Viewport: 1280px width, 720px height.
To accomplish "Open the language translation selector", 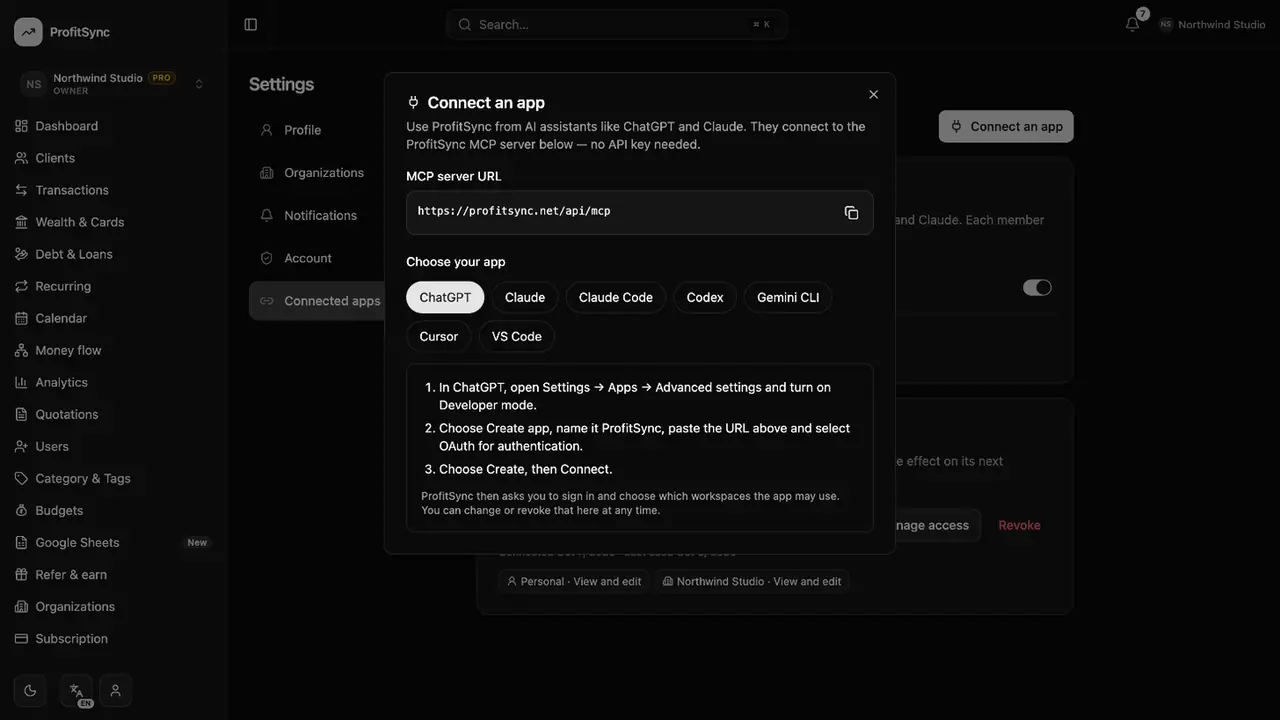I will click(x=77, y=690).
